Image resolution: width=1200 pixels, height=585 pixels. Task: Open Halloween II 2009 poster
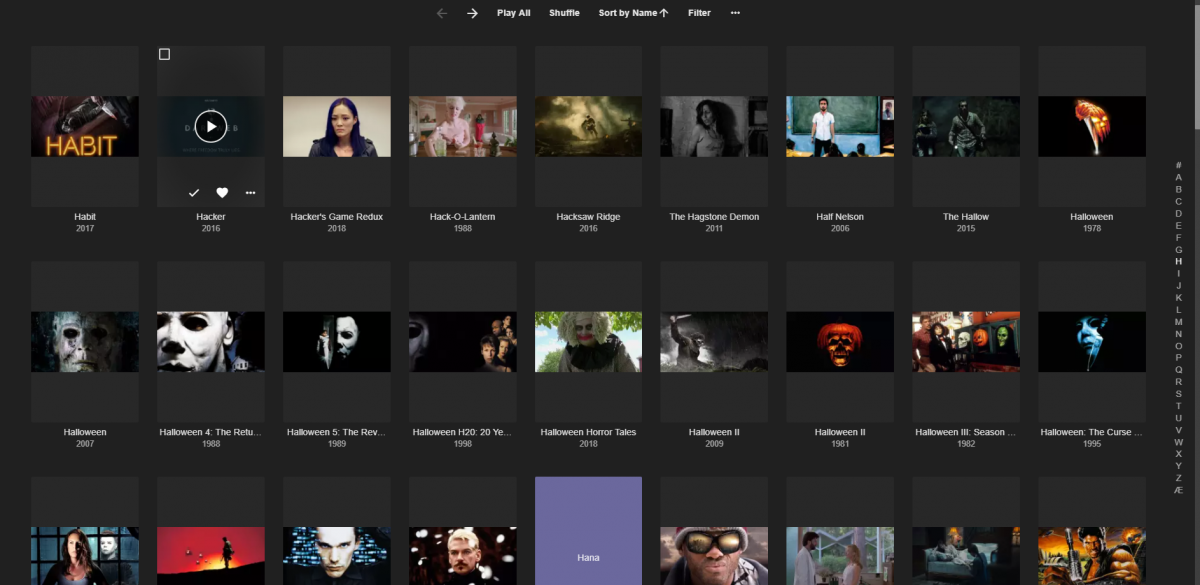(714, 342)
